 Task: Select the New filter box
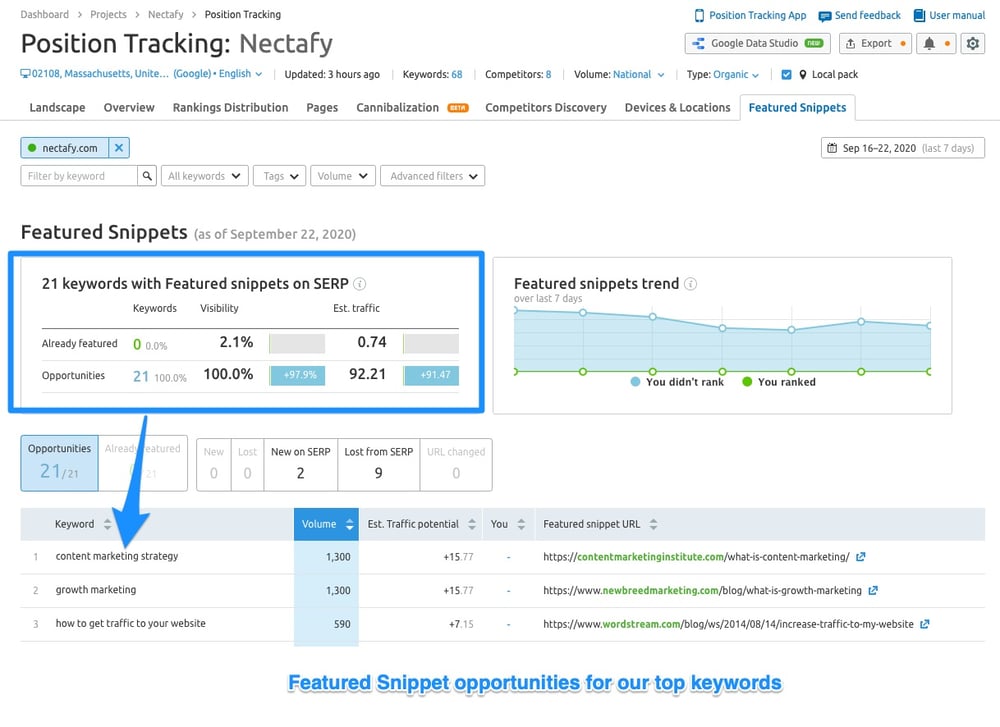tap(214, 464)
